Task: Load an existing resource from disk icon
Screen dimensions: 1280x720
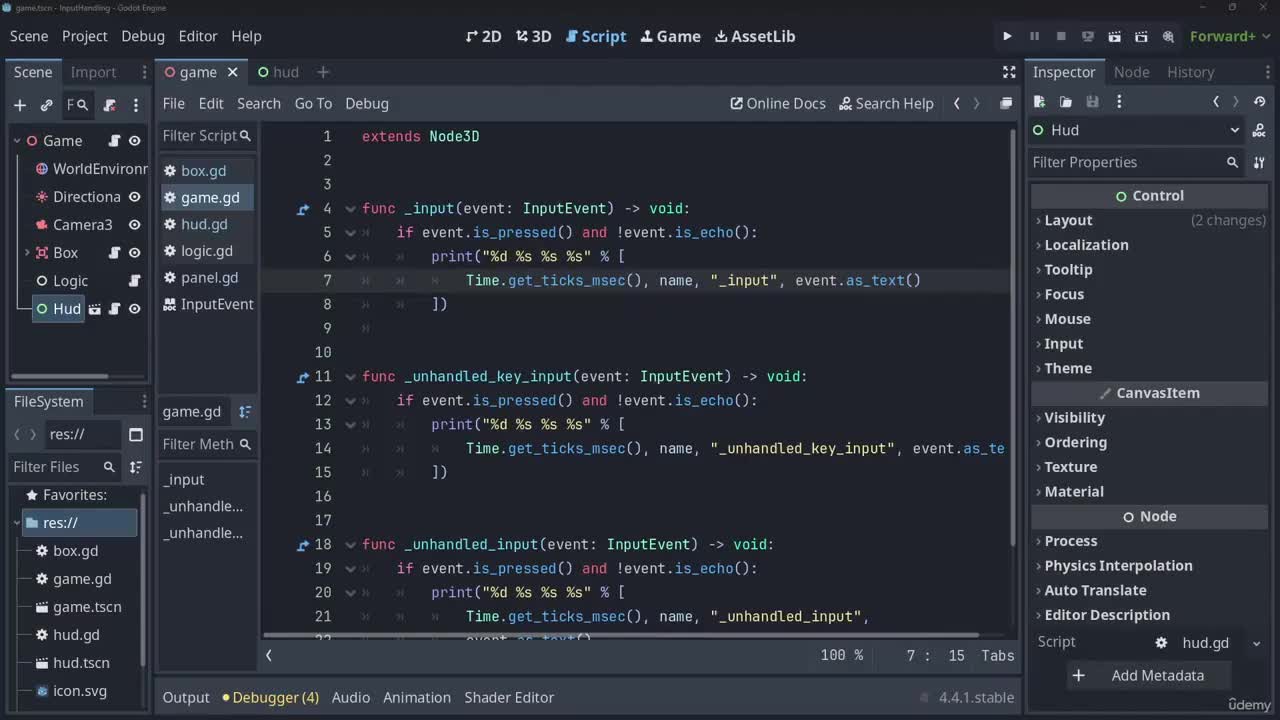Action: pos(1066,101)
